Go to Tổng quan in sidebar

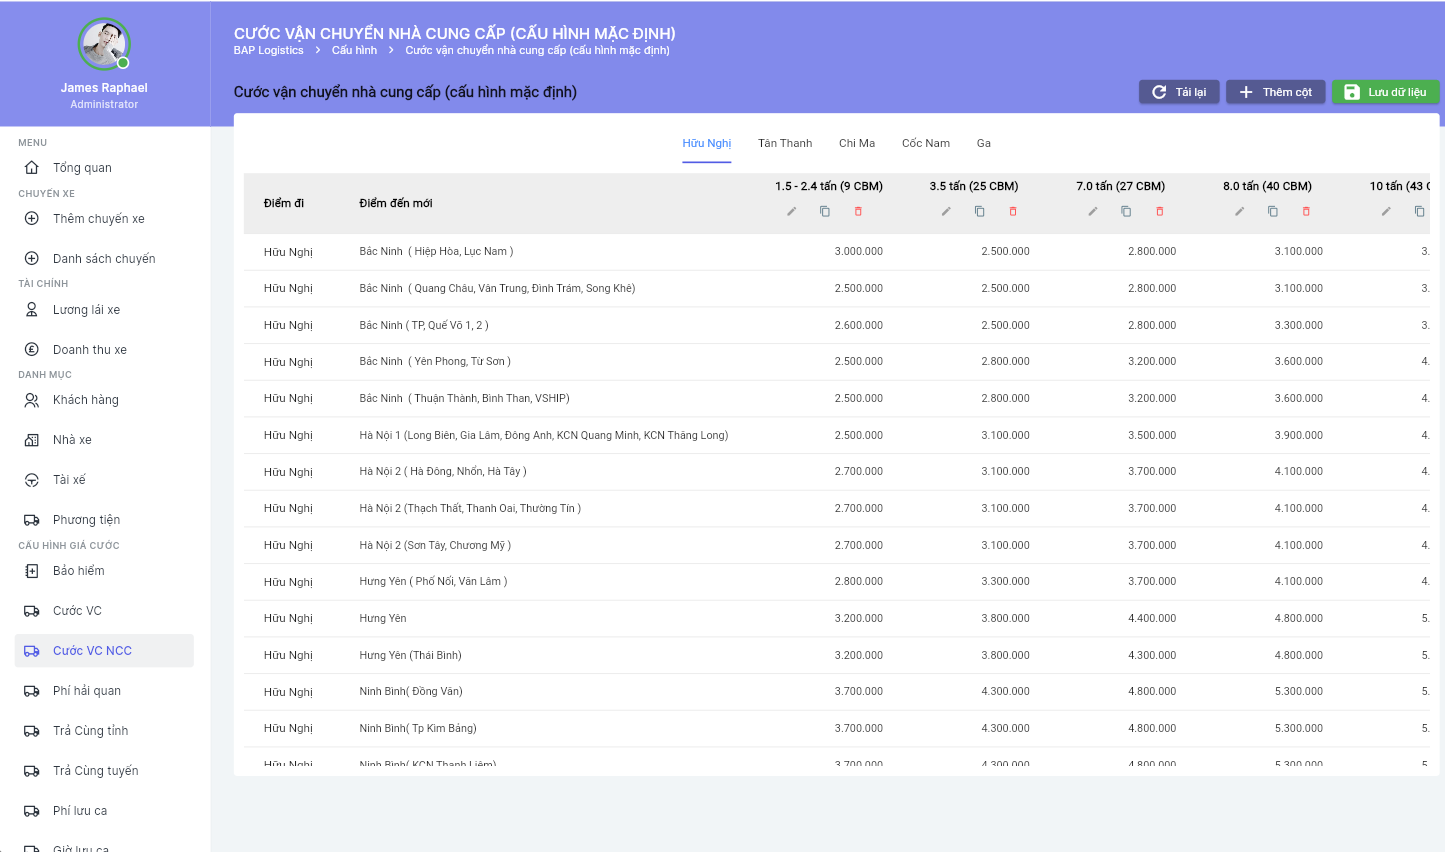82,168
